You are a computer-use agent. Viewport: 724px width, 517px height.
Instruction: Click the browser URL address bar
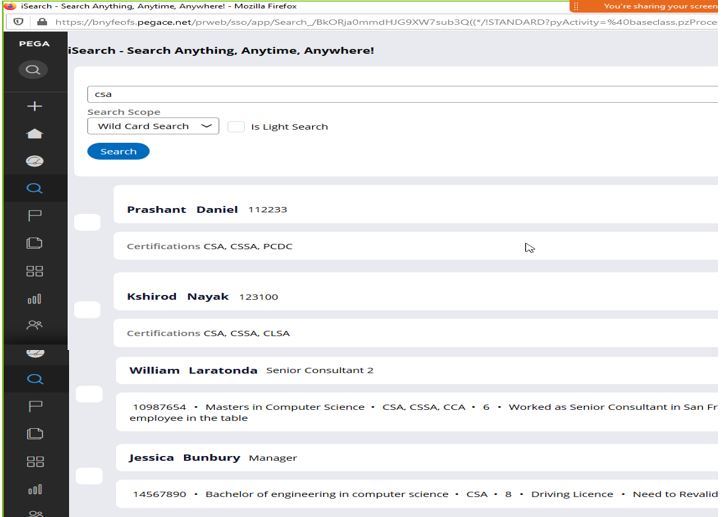pyautogui.click(x=386, y=22)
